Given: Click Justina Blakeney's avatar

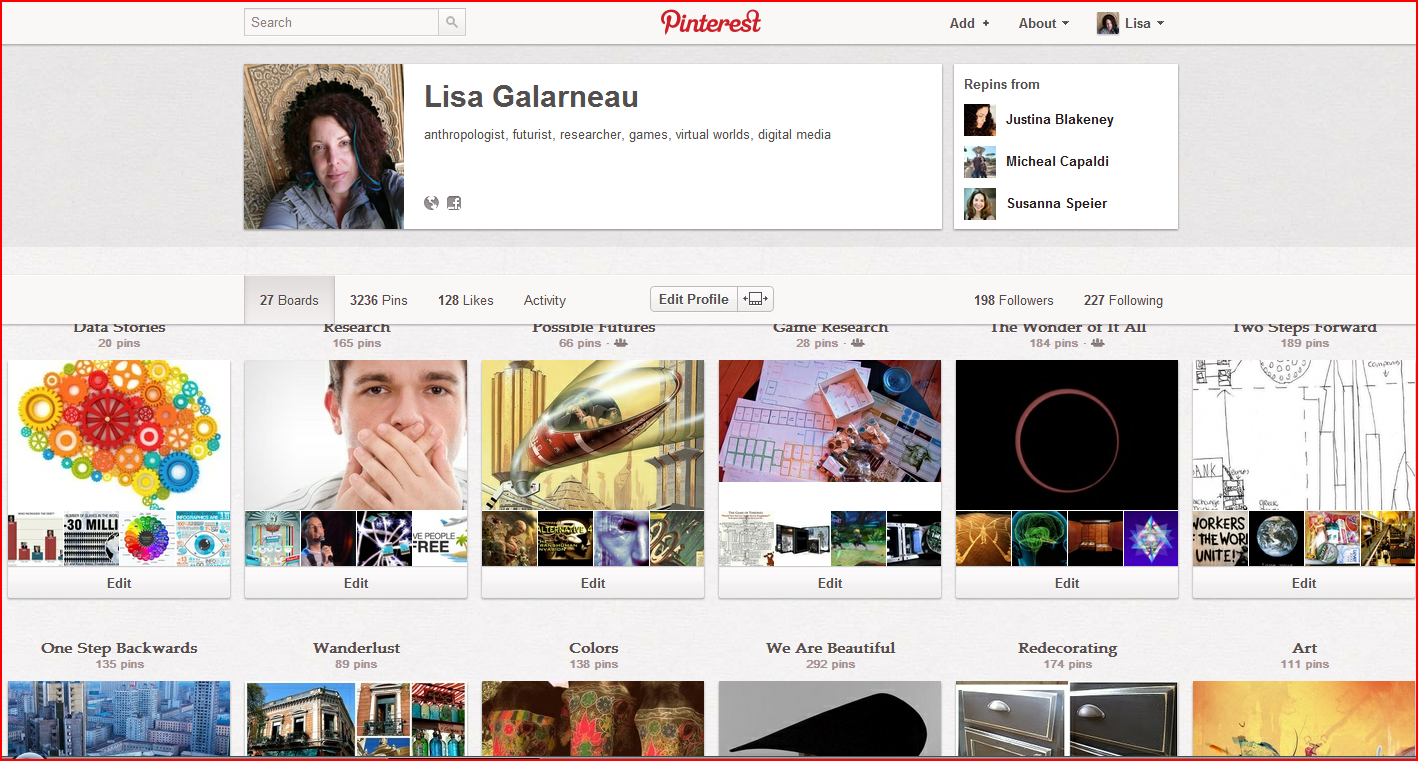Looking at the screenshot, I should click(980, 120).
